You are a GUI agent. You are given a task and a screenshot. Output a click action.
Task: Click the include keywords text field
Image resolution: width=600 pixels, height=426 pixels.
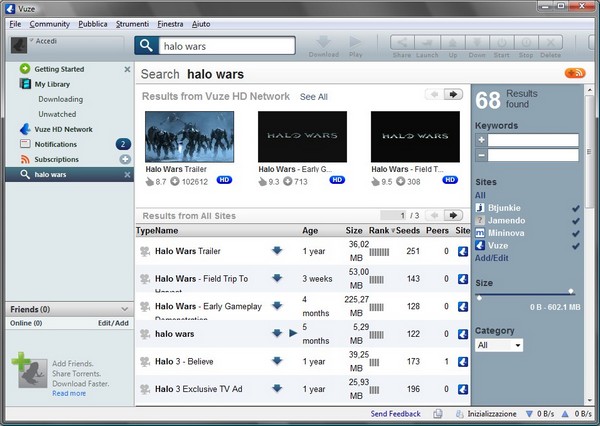(x=533, y=140)
